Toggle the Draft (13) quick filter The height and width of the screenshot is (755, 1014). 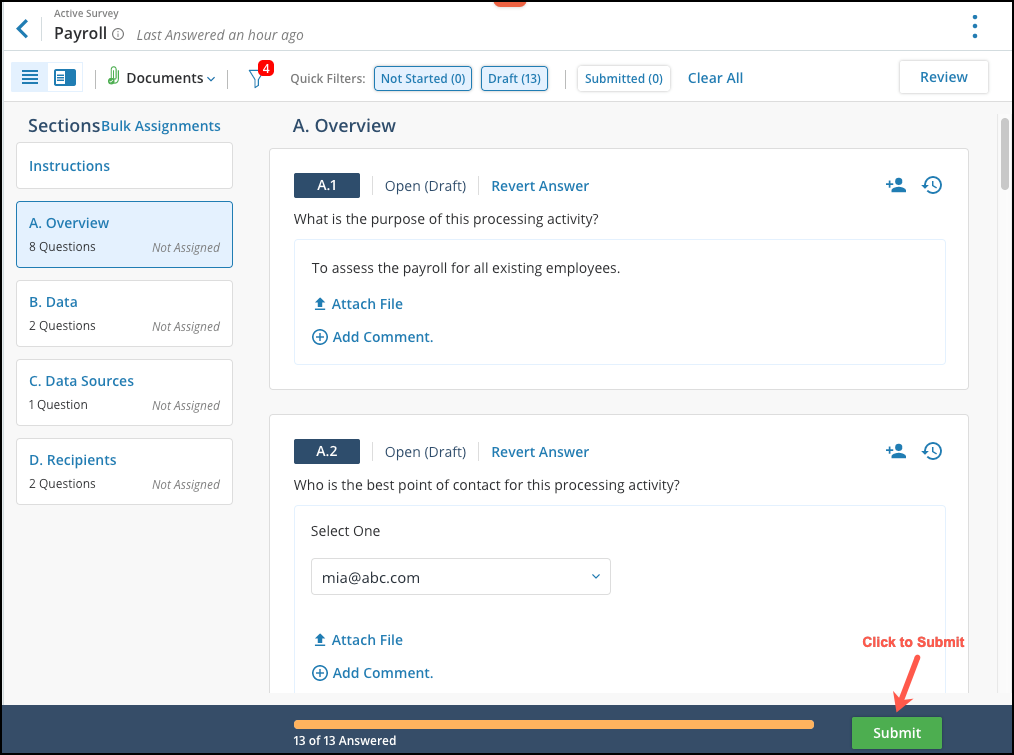coord(514,78)
